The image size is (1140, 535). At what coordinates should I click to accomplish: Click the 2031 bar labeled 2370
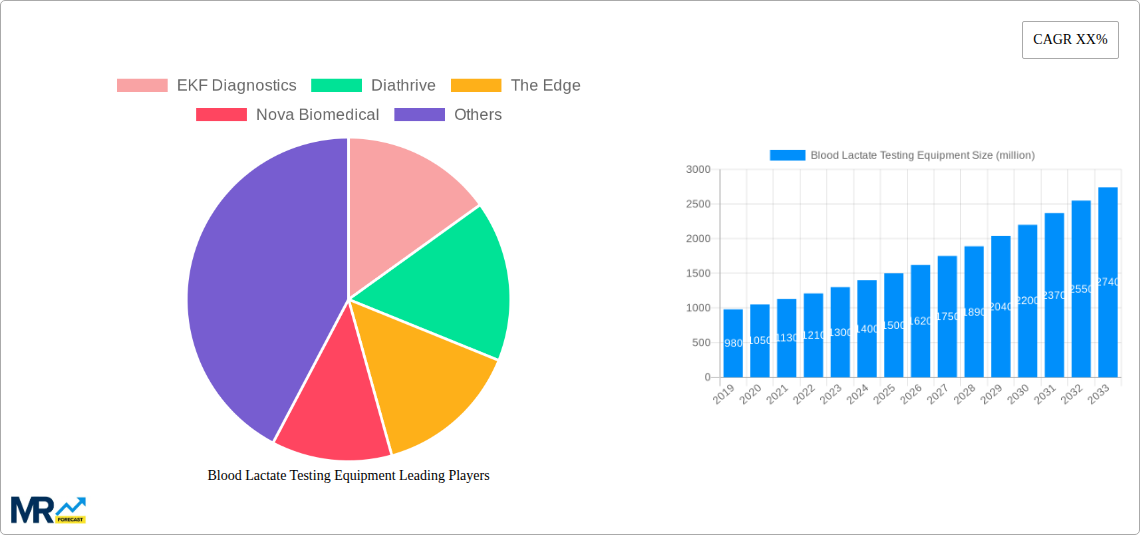[1054, 295]
